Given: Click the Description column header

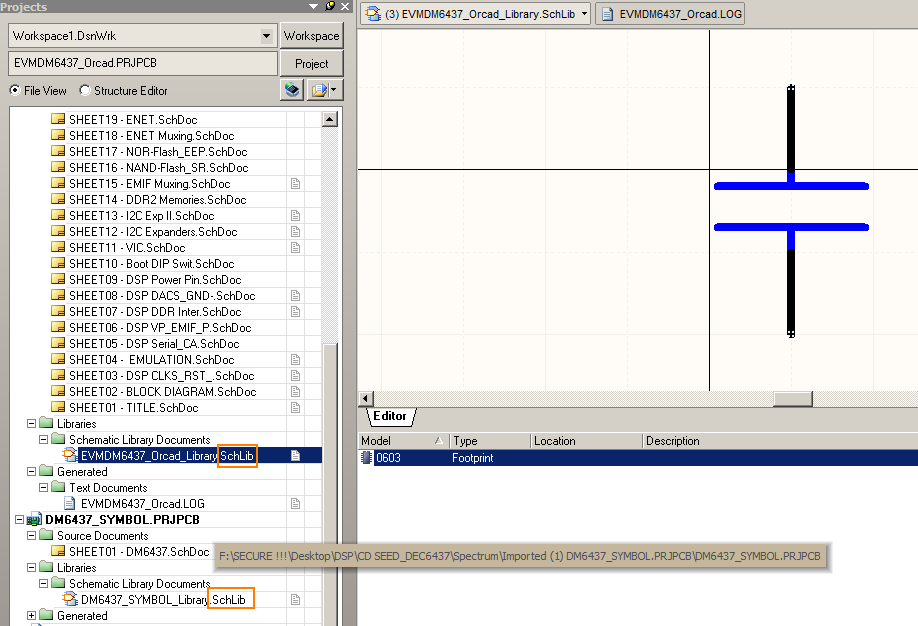Looking at the screenshot, I should (780, 441).
